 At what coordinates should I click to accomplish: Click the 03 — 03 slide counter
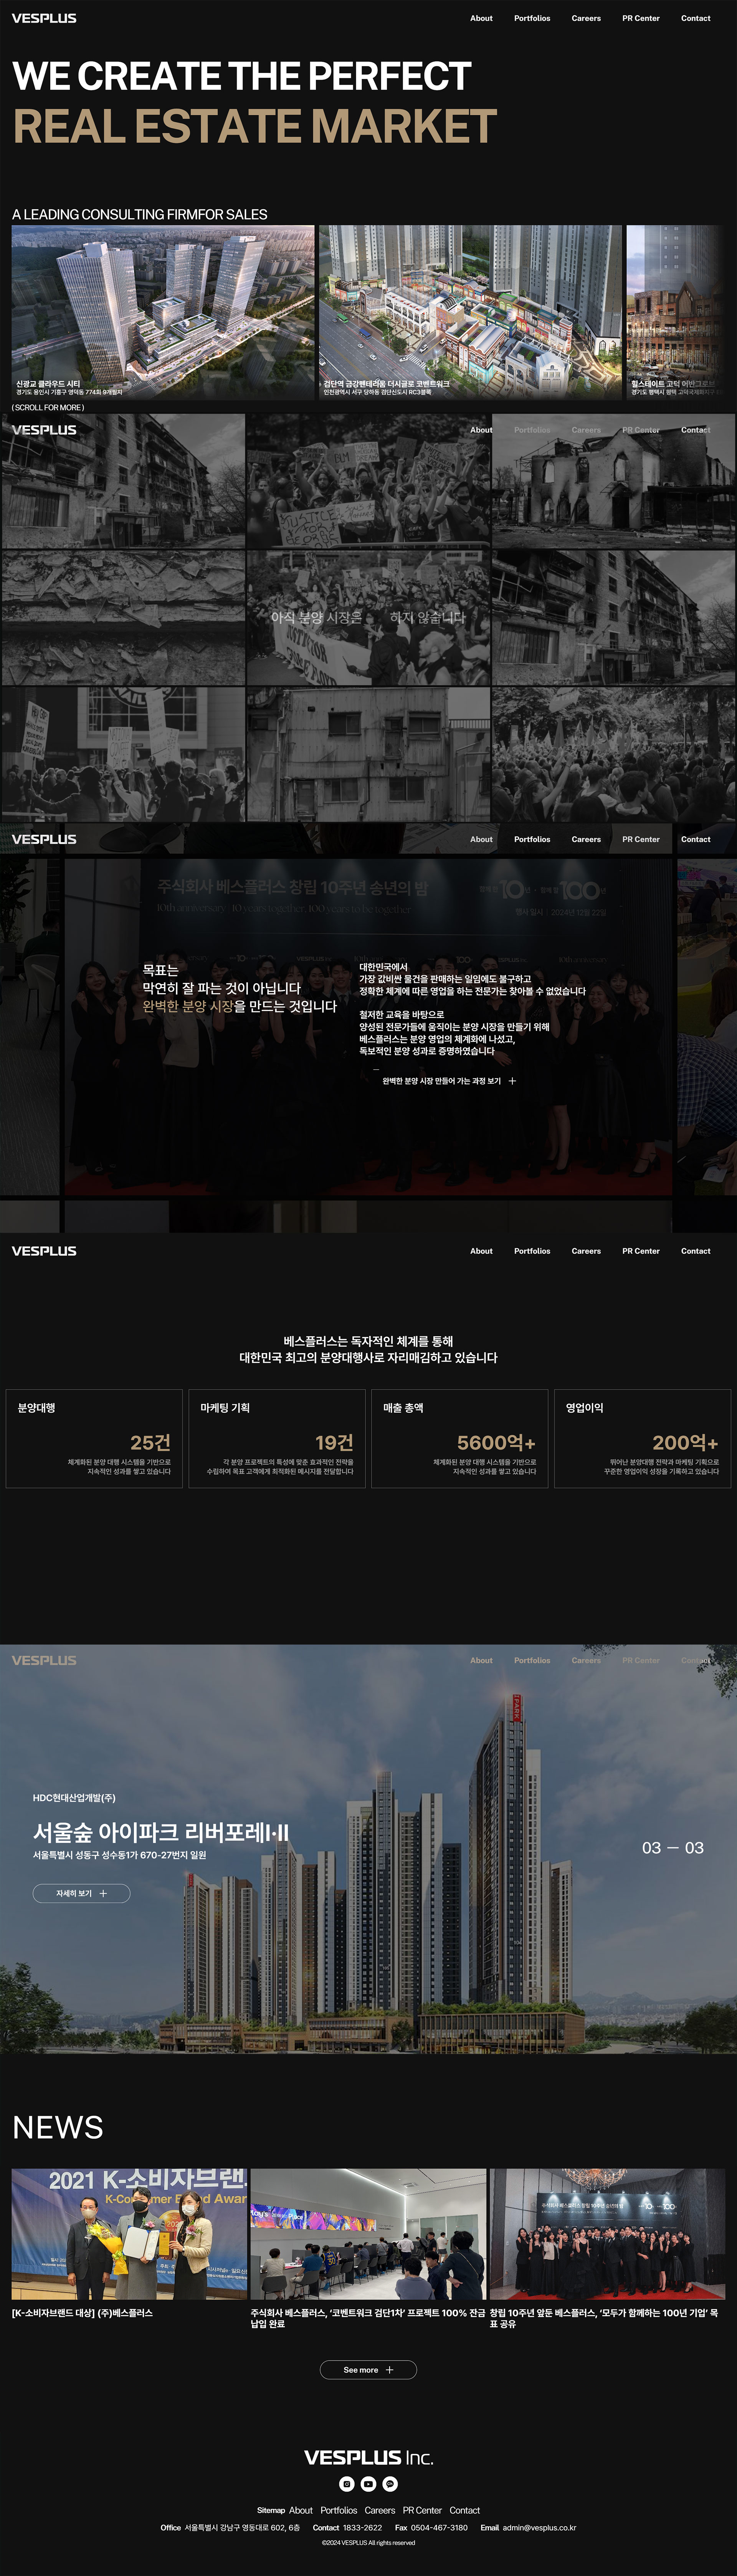click(672, 1848)
